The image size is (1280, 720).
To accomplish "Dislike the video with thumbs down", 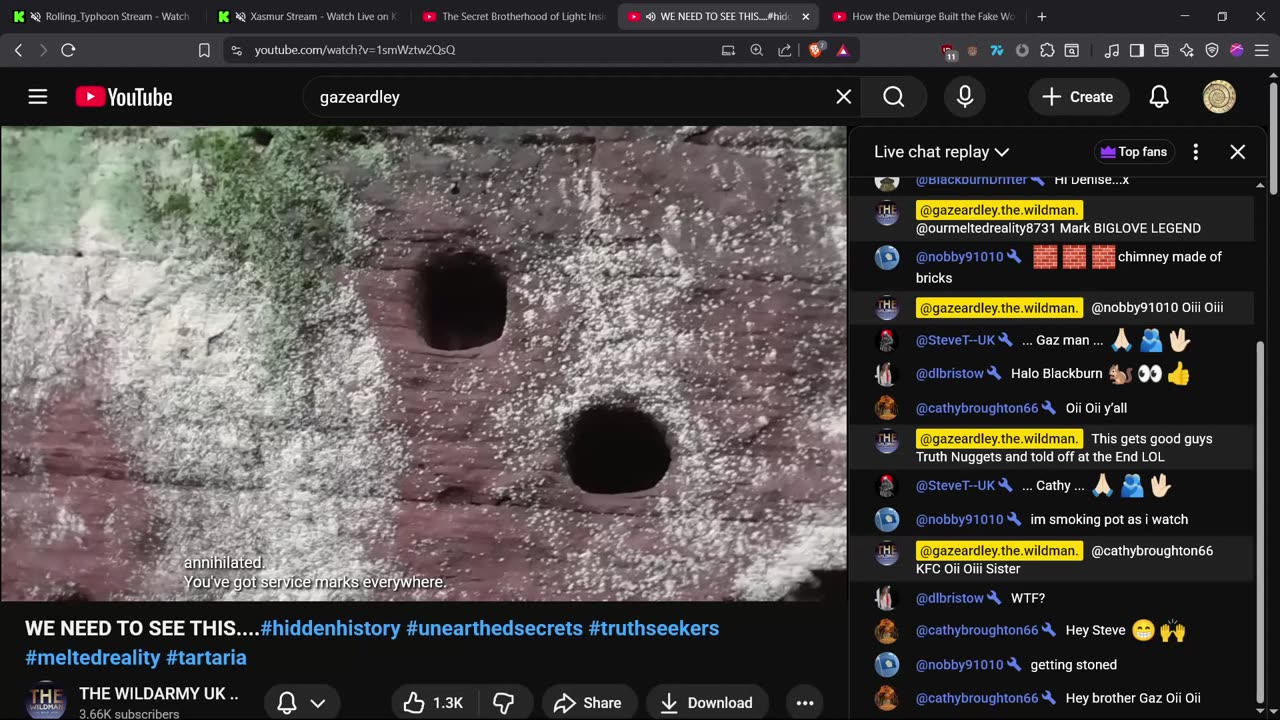I will 504,703.
